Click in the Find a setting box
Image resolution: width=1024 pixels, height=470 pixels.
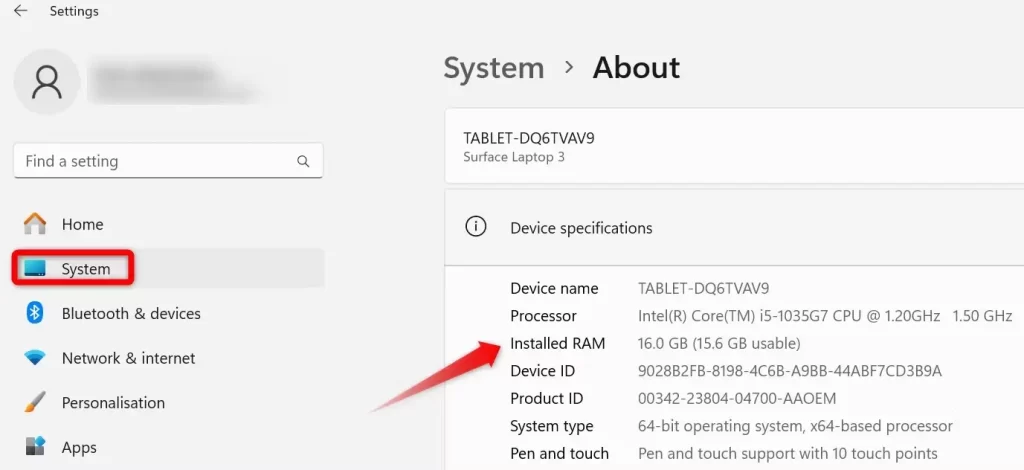168,161
